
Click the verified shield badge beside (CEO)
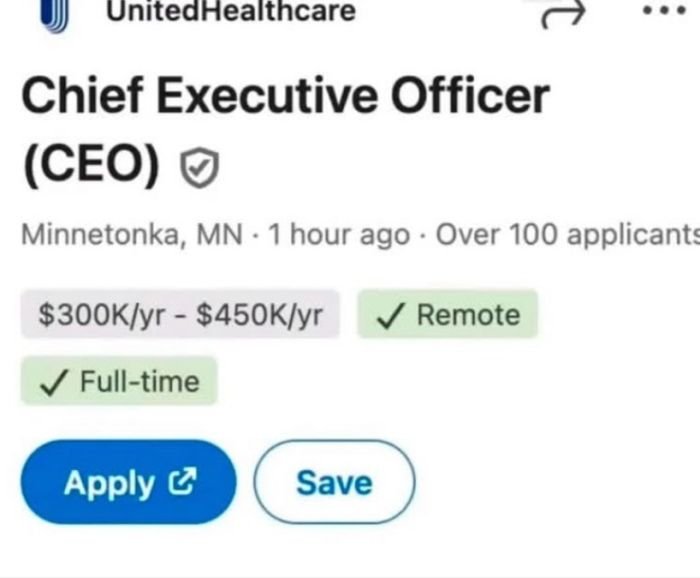[200, 168]
